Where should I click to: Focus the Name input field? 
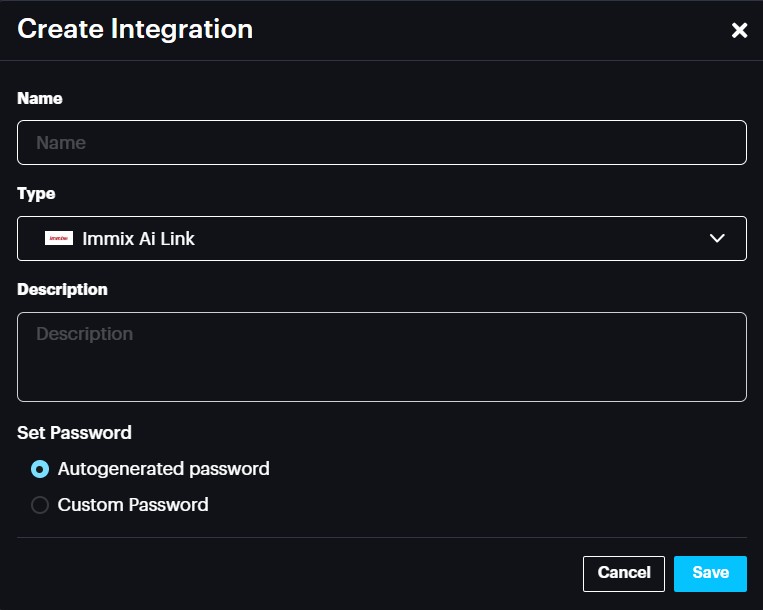click(381, 142)
